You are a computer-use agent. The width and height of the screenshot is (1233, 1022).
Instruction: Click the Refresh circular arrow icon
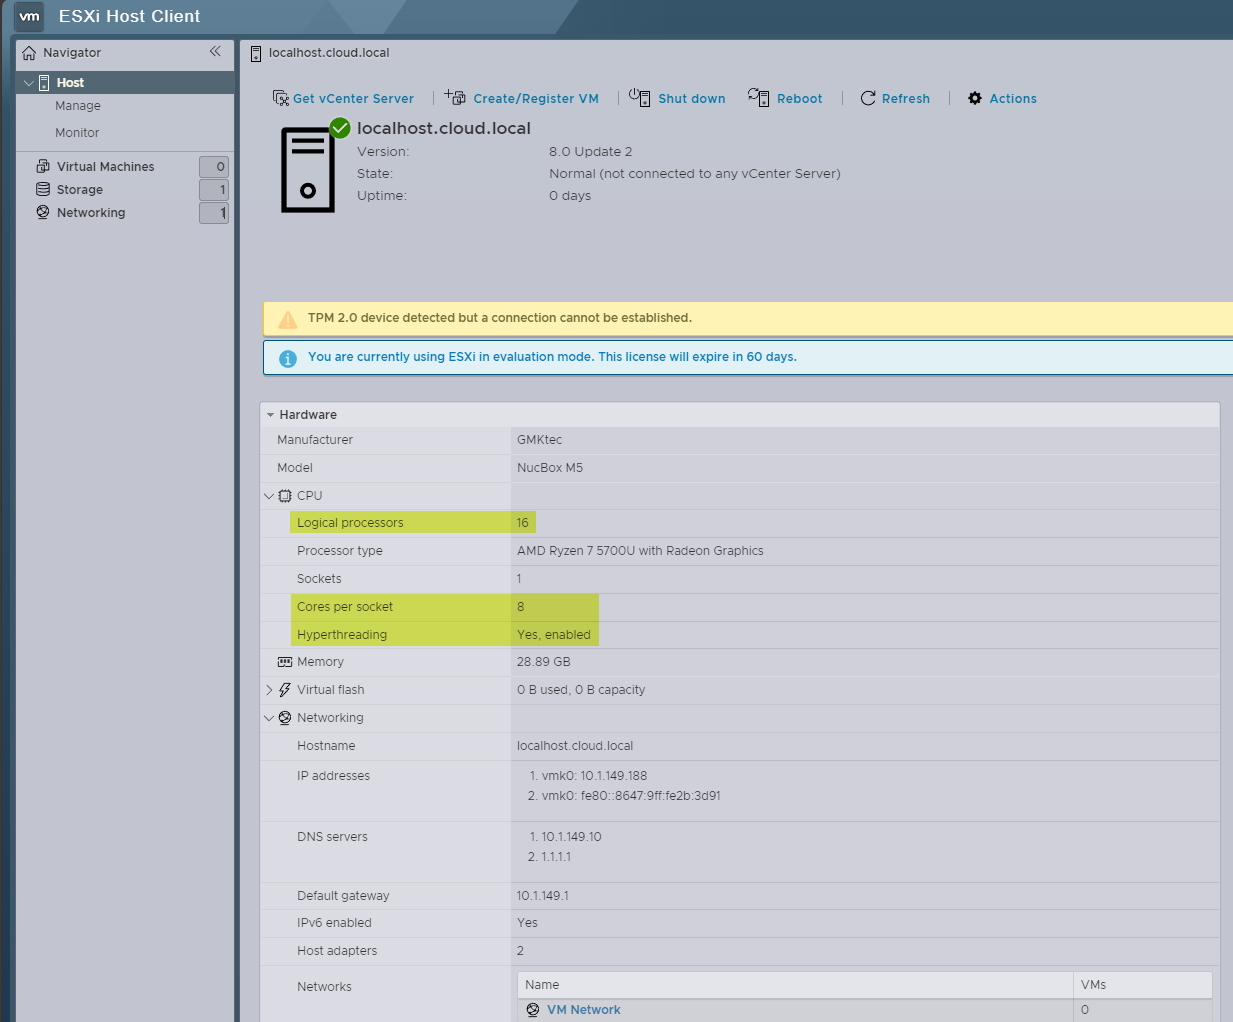click(868, 98)
